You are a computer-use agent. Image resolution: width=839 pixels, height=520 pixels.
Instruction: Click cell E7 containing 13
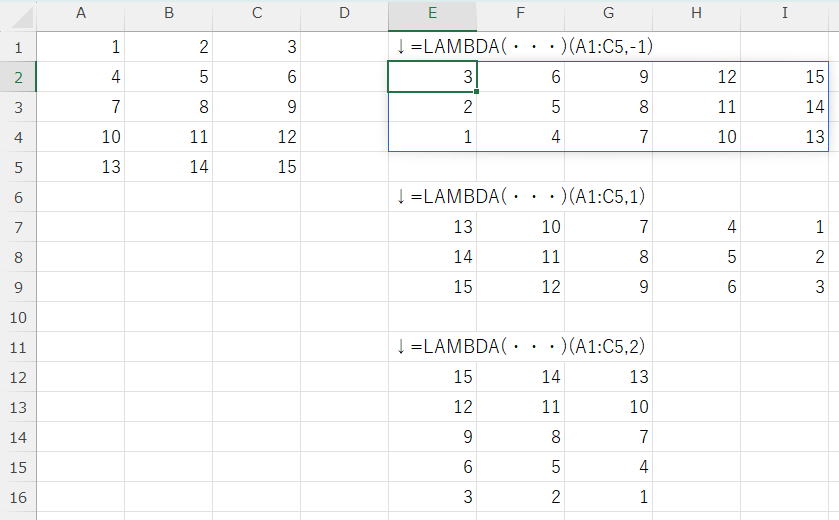432,227
